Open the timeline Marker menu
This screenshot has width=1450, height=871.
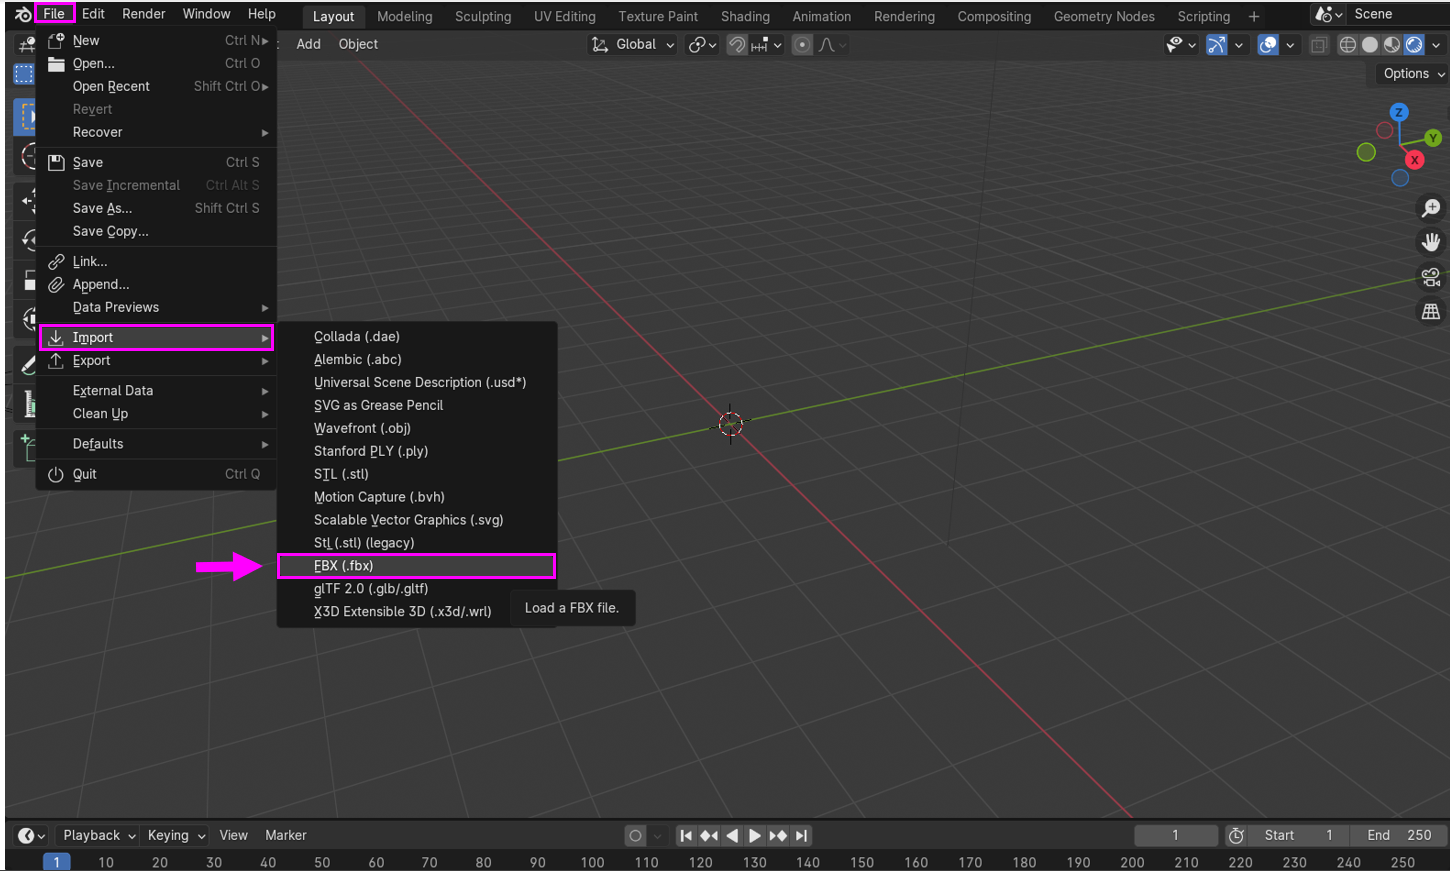coord(286,836)
